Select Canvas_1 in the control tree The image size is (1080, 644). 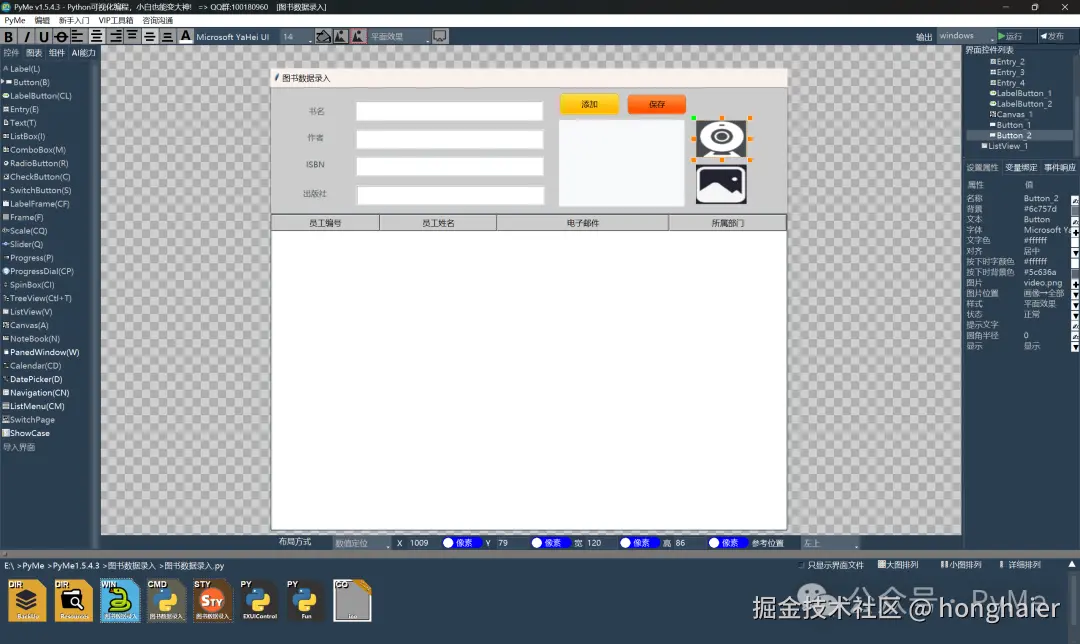1011,114
